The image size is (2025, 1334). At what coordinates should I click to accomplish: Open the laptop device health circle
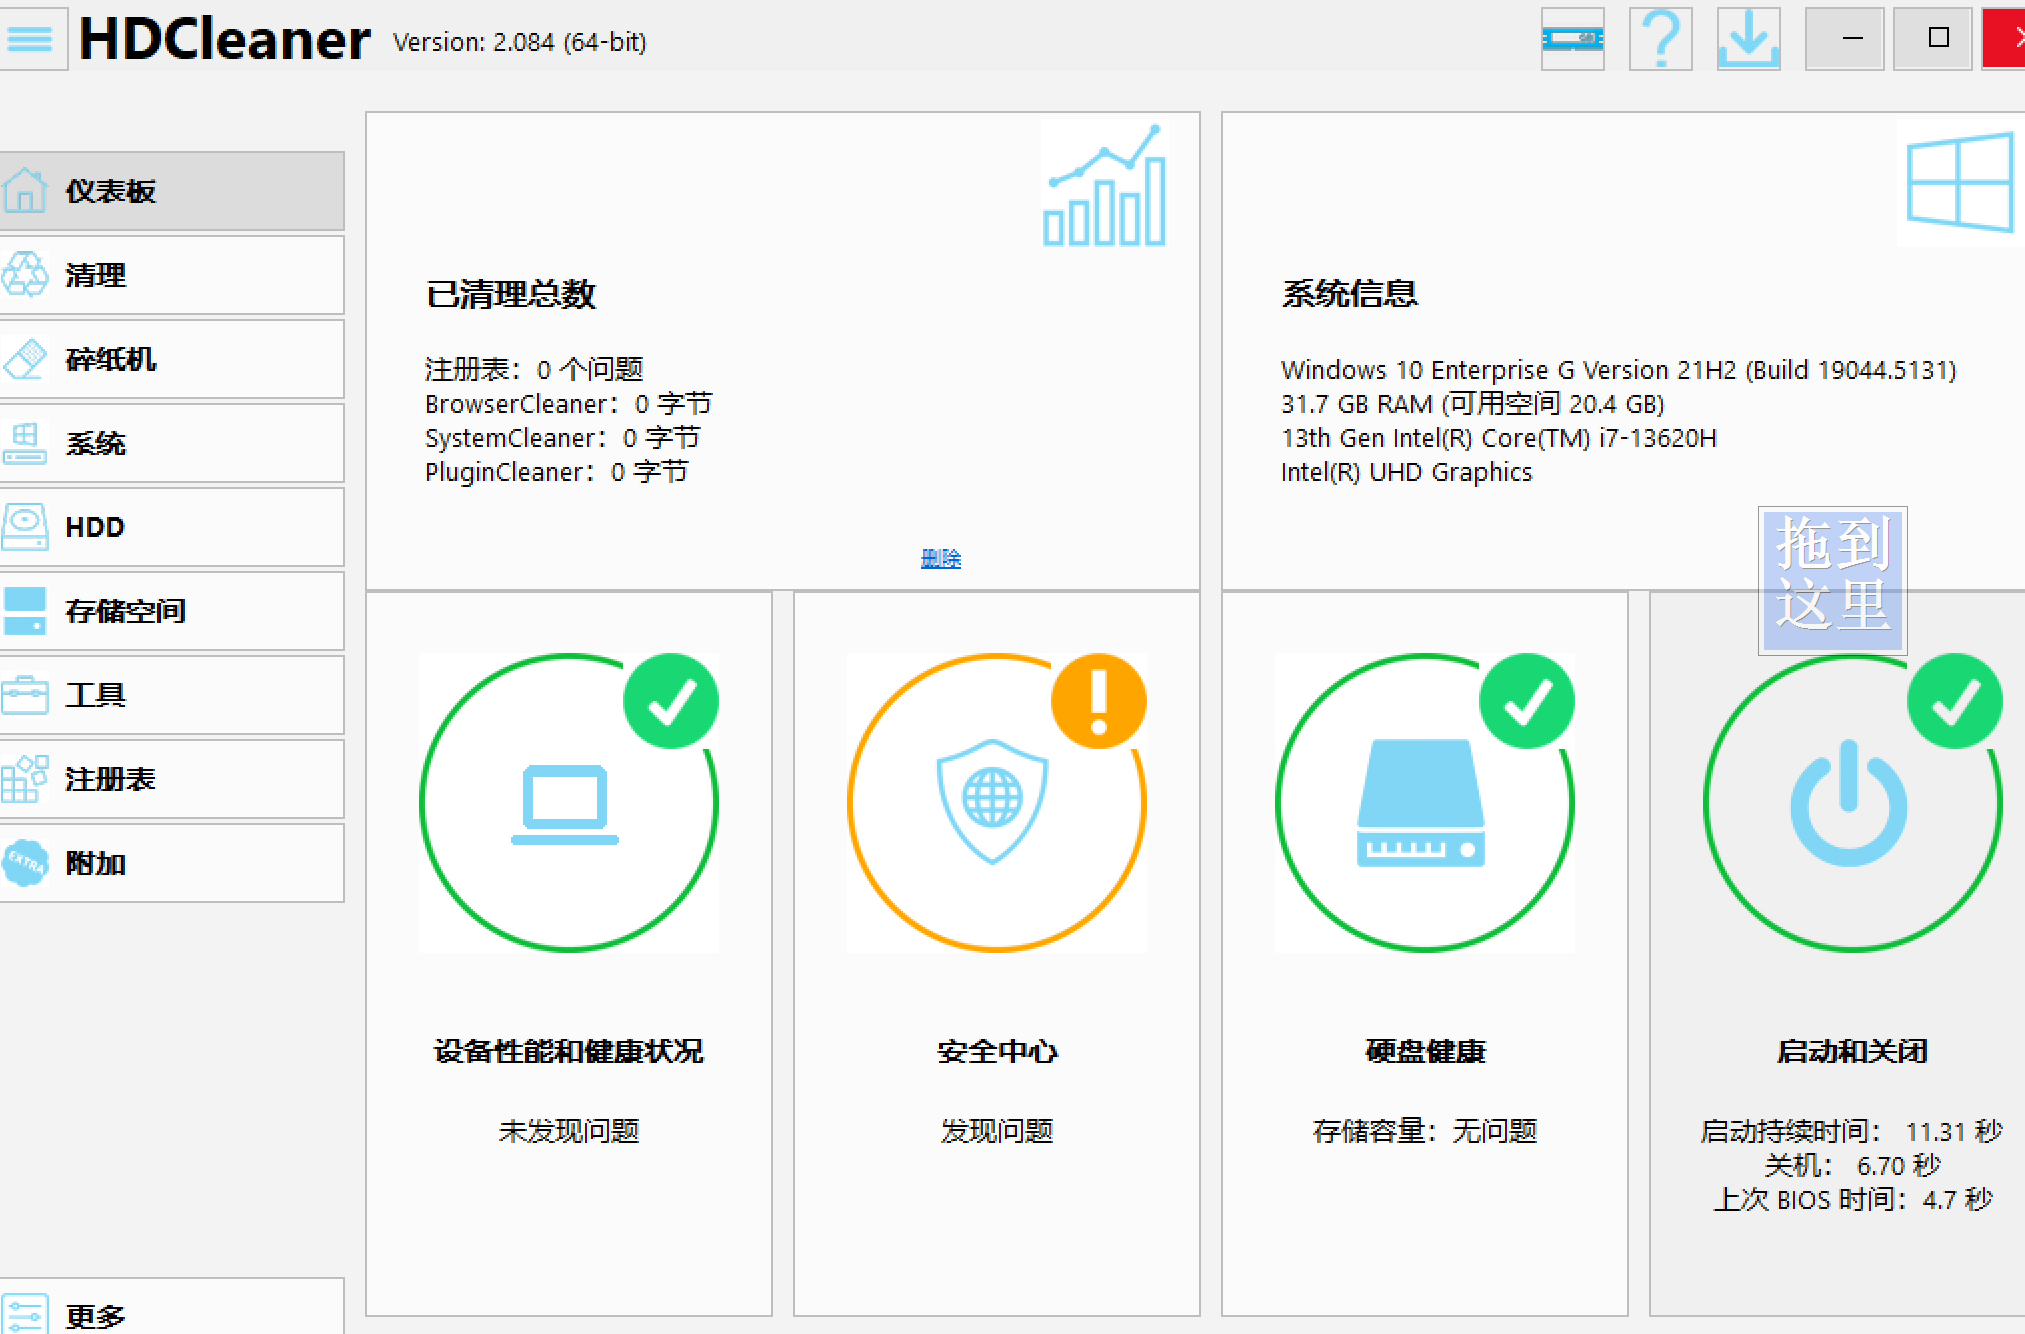point(568,803)
